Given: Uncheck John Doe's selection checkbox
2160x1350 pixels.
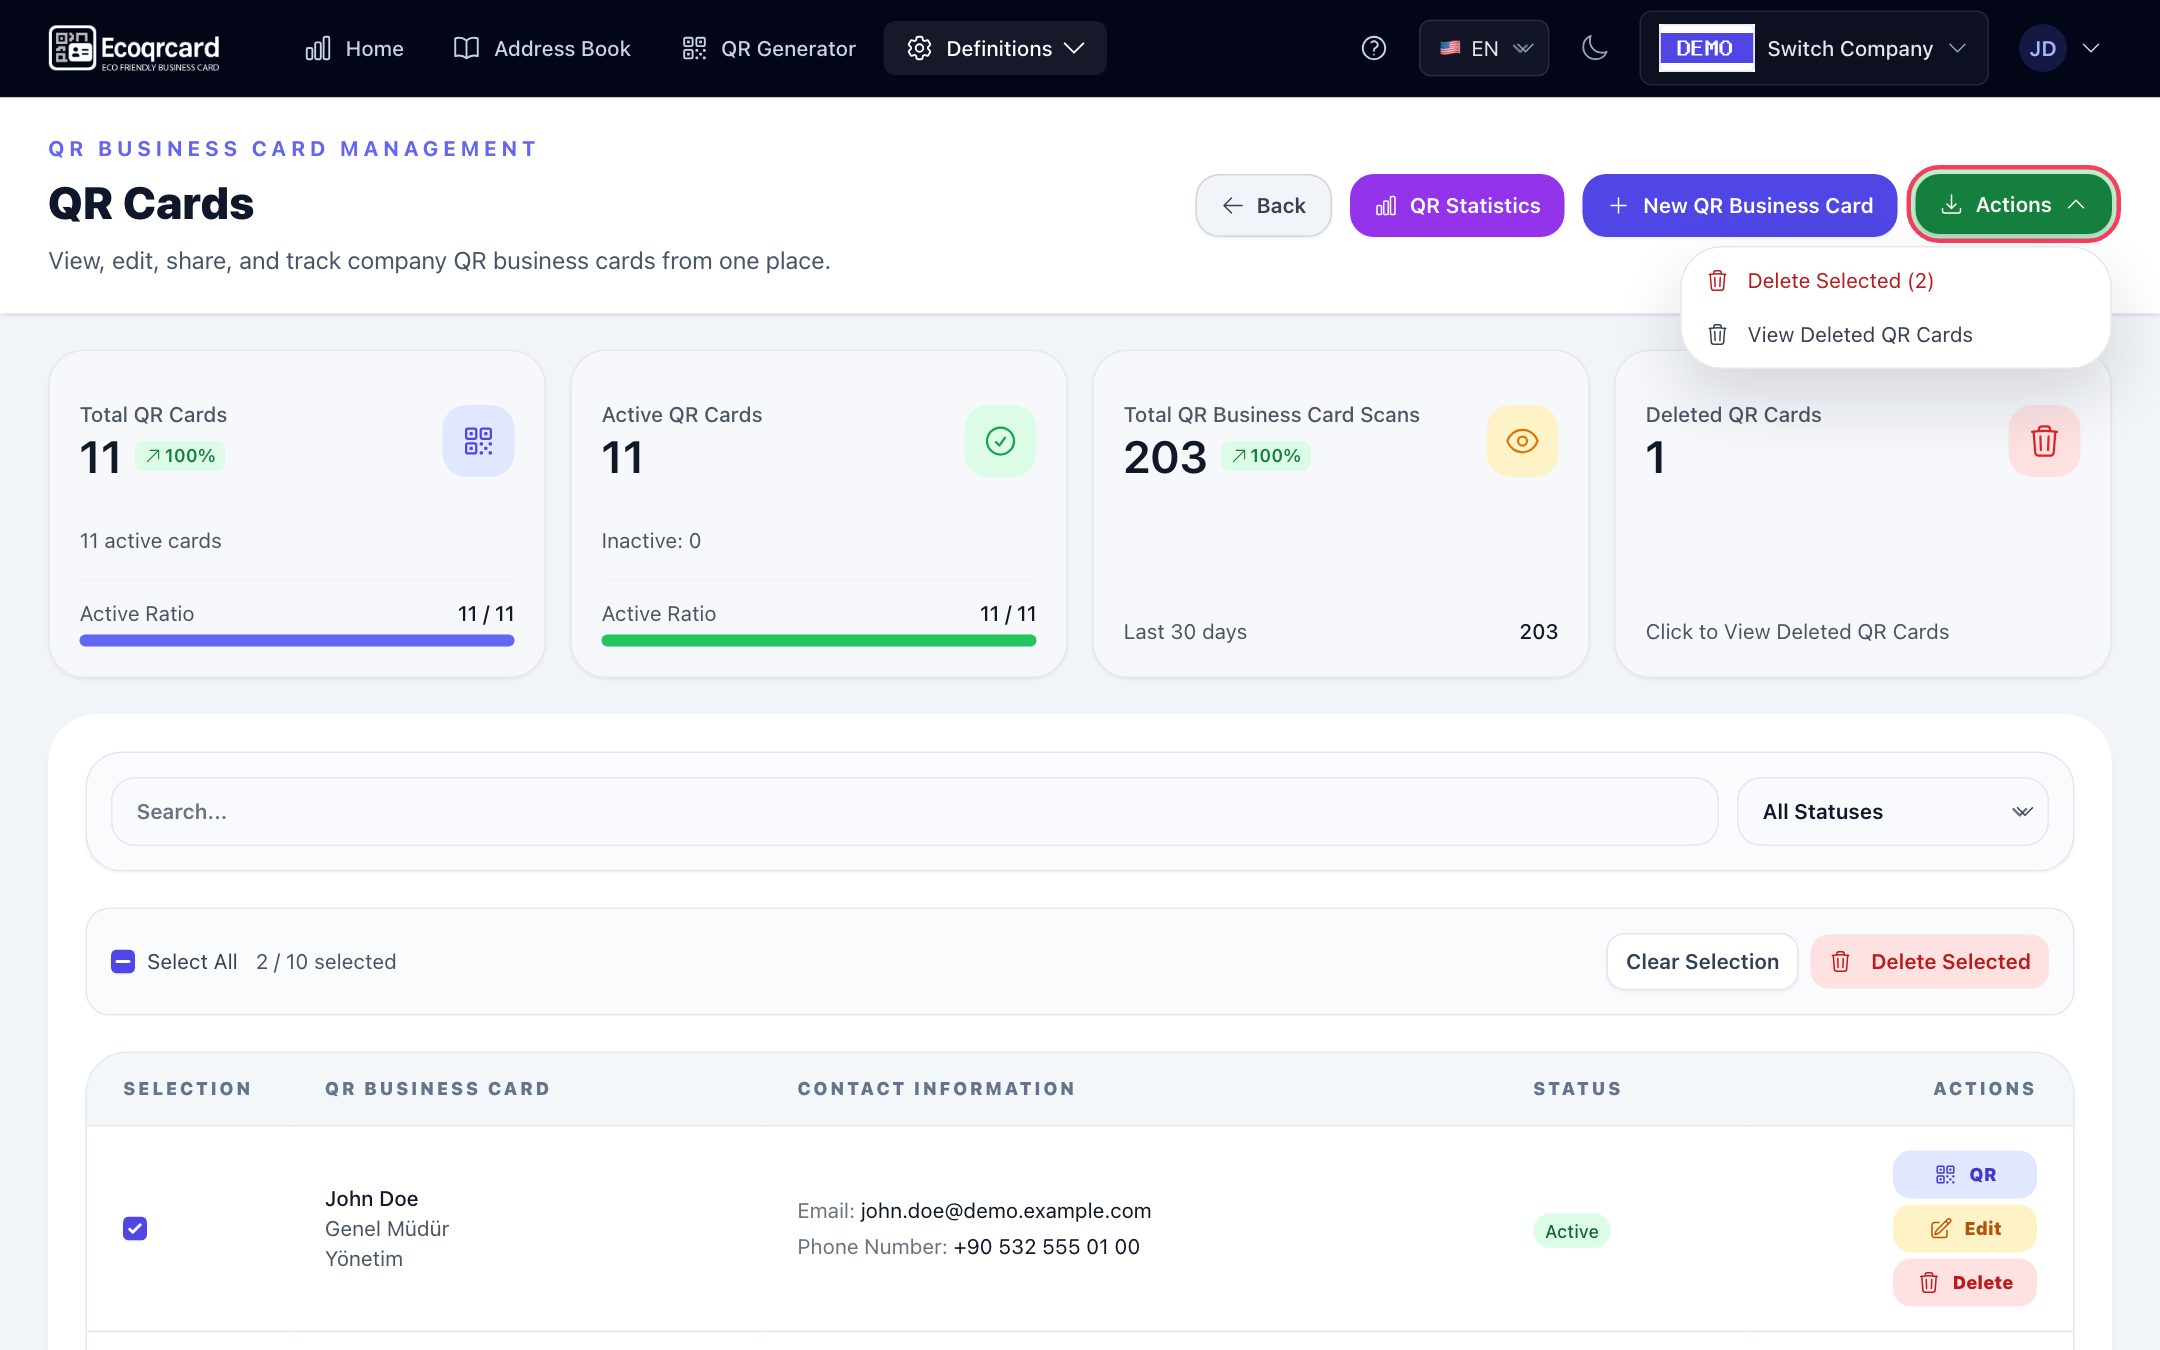Looking at the screenshot, I should pyautogui.click(x=135, y=1229).
